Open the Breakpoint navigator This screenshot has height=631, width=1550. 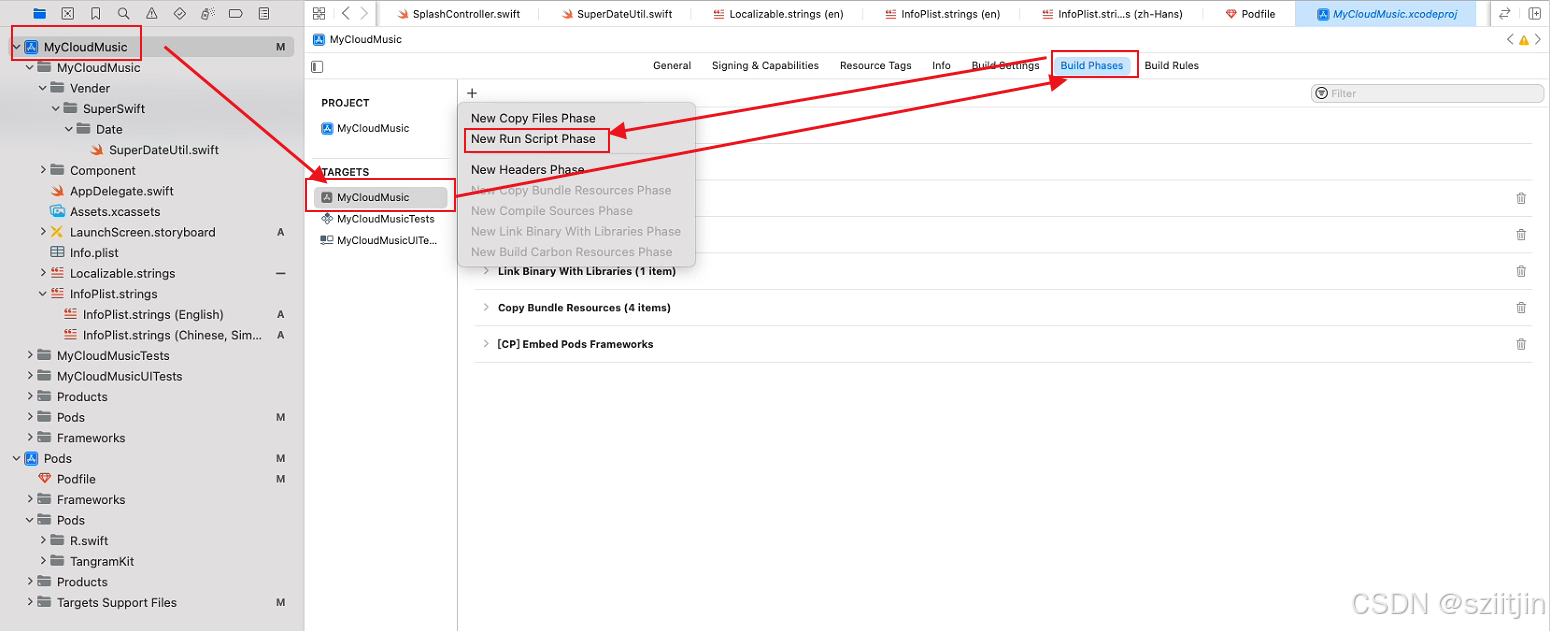tap(235, 14)
